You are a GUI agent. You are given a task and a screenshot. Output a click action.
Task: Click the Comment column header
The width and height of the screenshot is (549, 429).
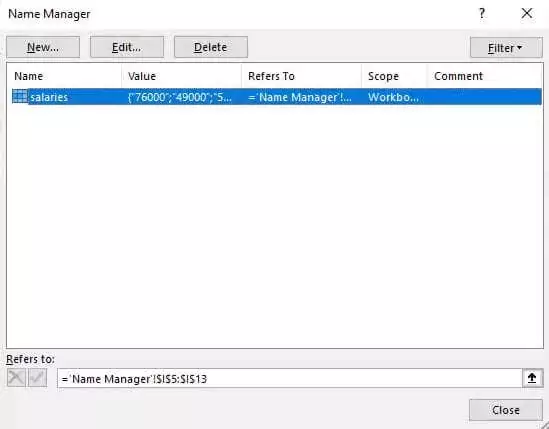pos(458,76)
